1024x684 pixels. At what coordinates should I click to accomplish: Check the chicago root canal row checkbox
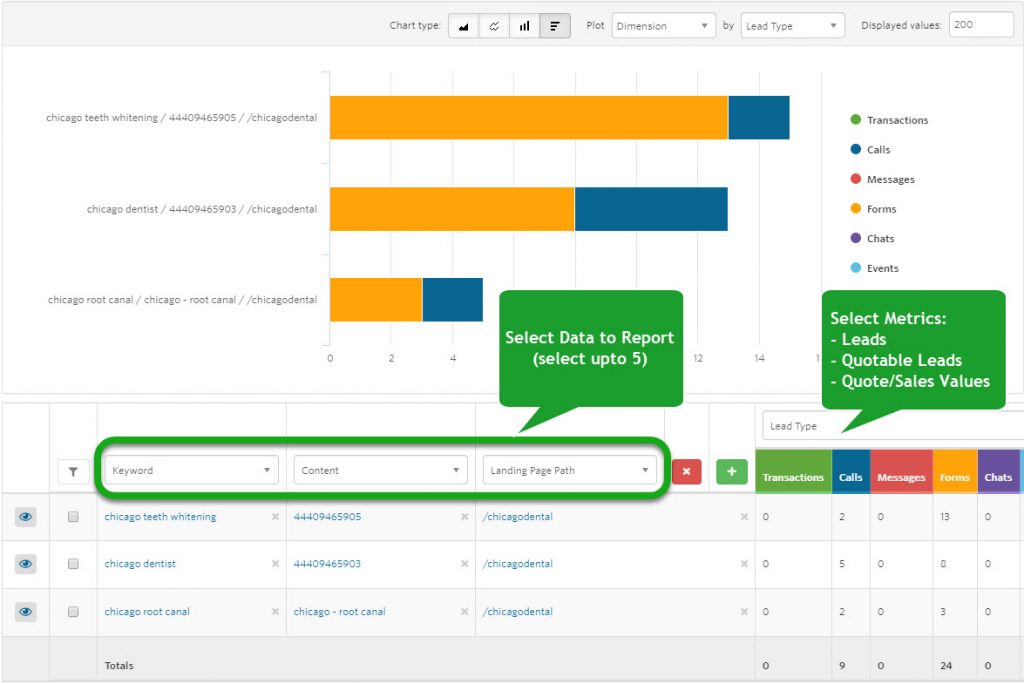pyautogui.click(x=73, y=612)
